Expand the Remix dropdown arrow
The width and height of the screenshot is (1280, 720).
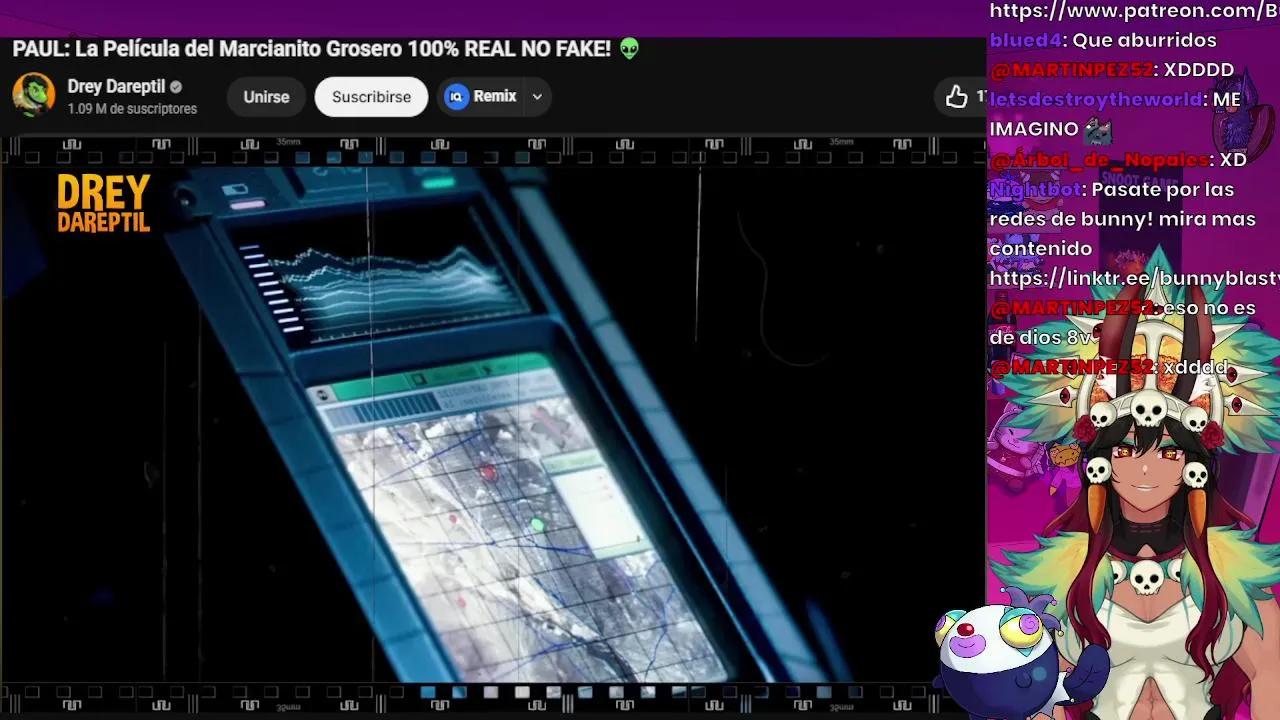537,97
